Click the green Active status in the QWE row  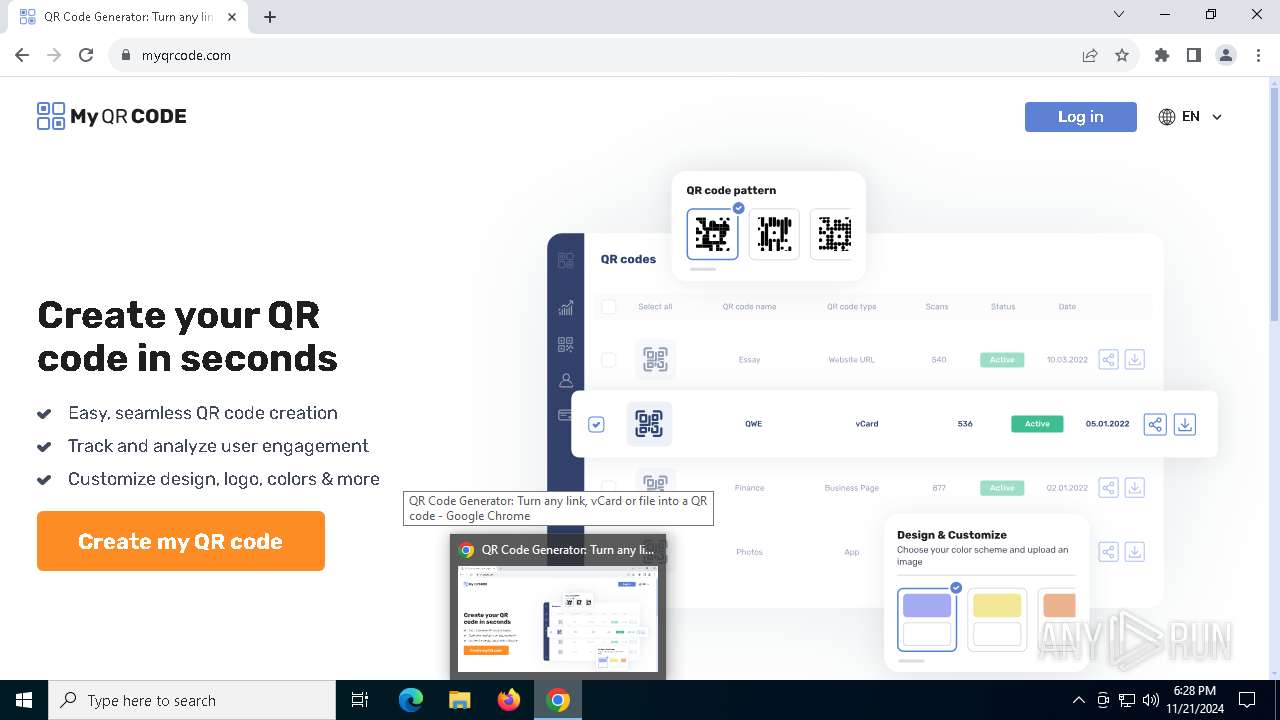[x=1037, y=424]
